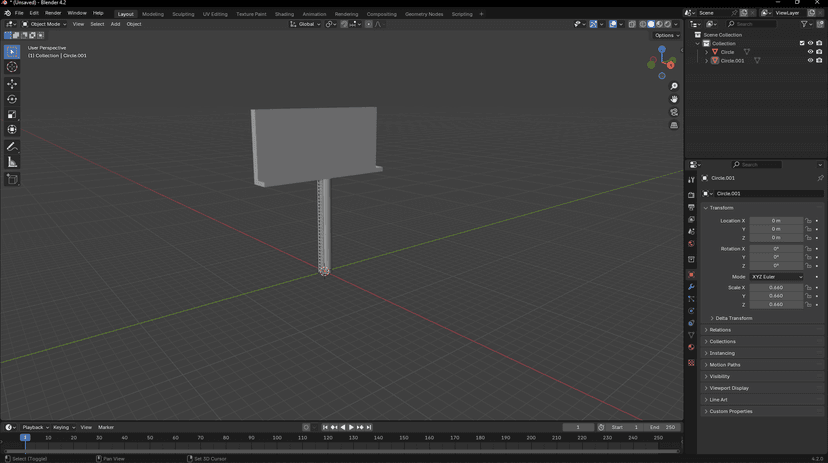Open the Output properties tab
This screenshot has width=828, height=463.
click(x=691, y=207)
